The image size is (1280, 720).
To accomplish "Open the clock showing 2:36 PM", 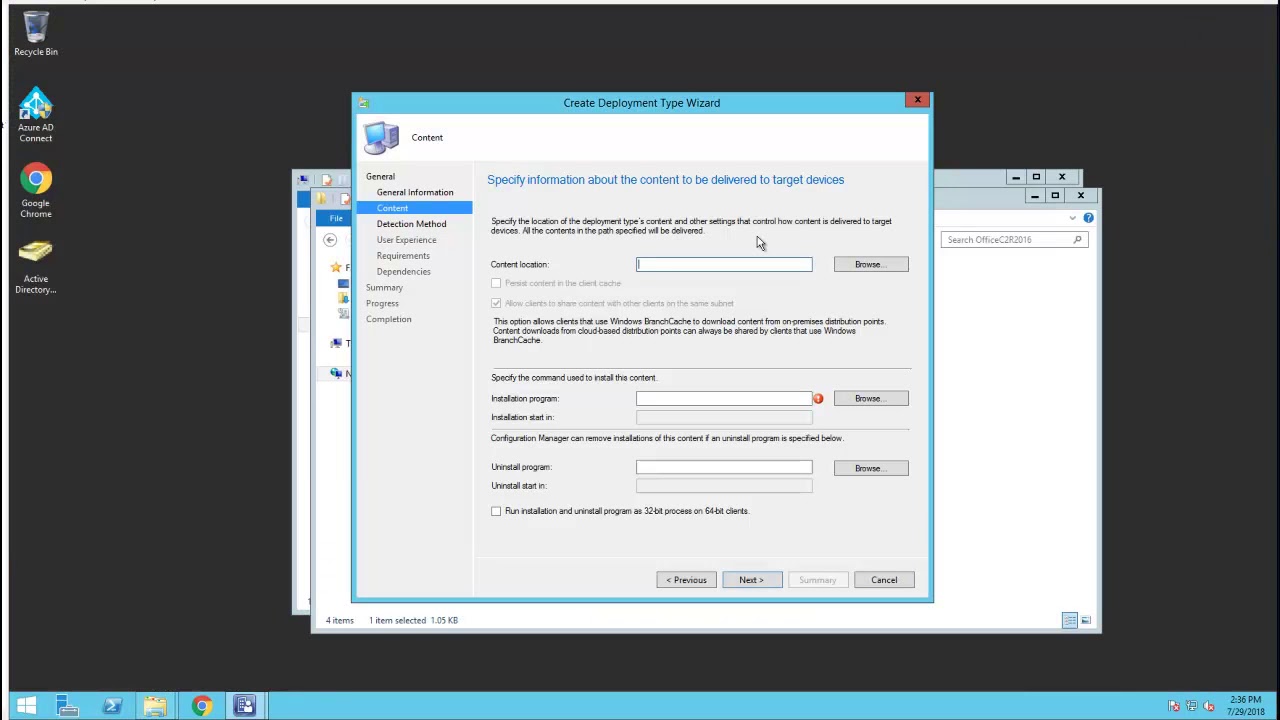I will pyautogui.click(x=1246, y=706).
